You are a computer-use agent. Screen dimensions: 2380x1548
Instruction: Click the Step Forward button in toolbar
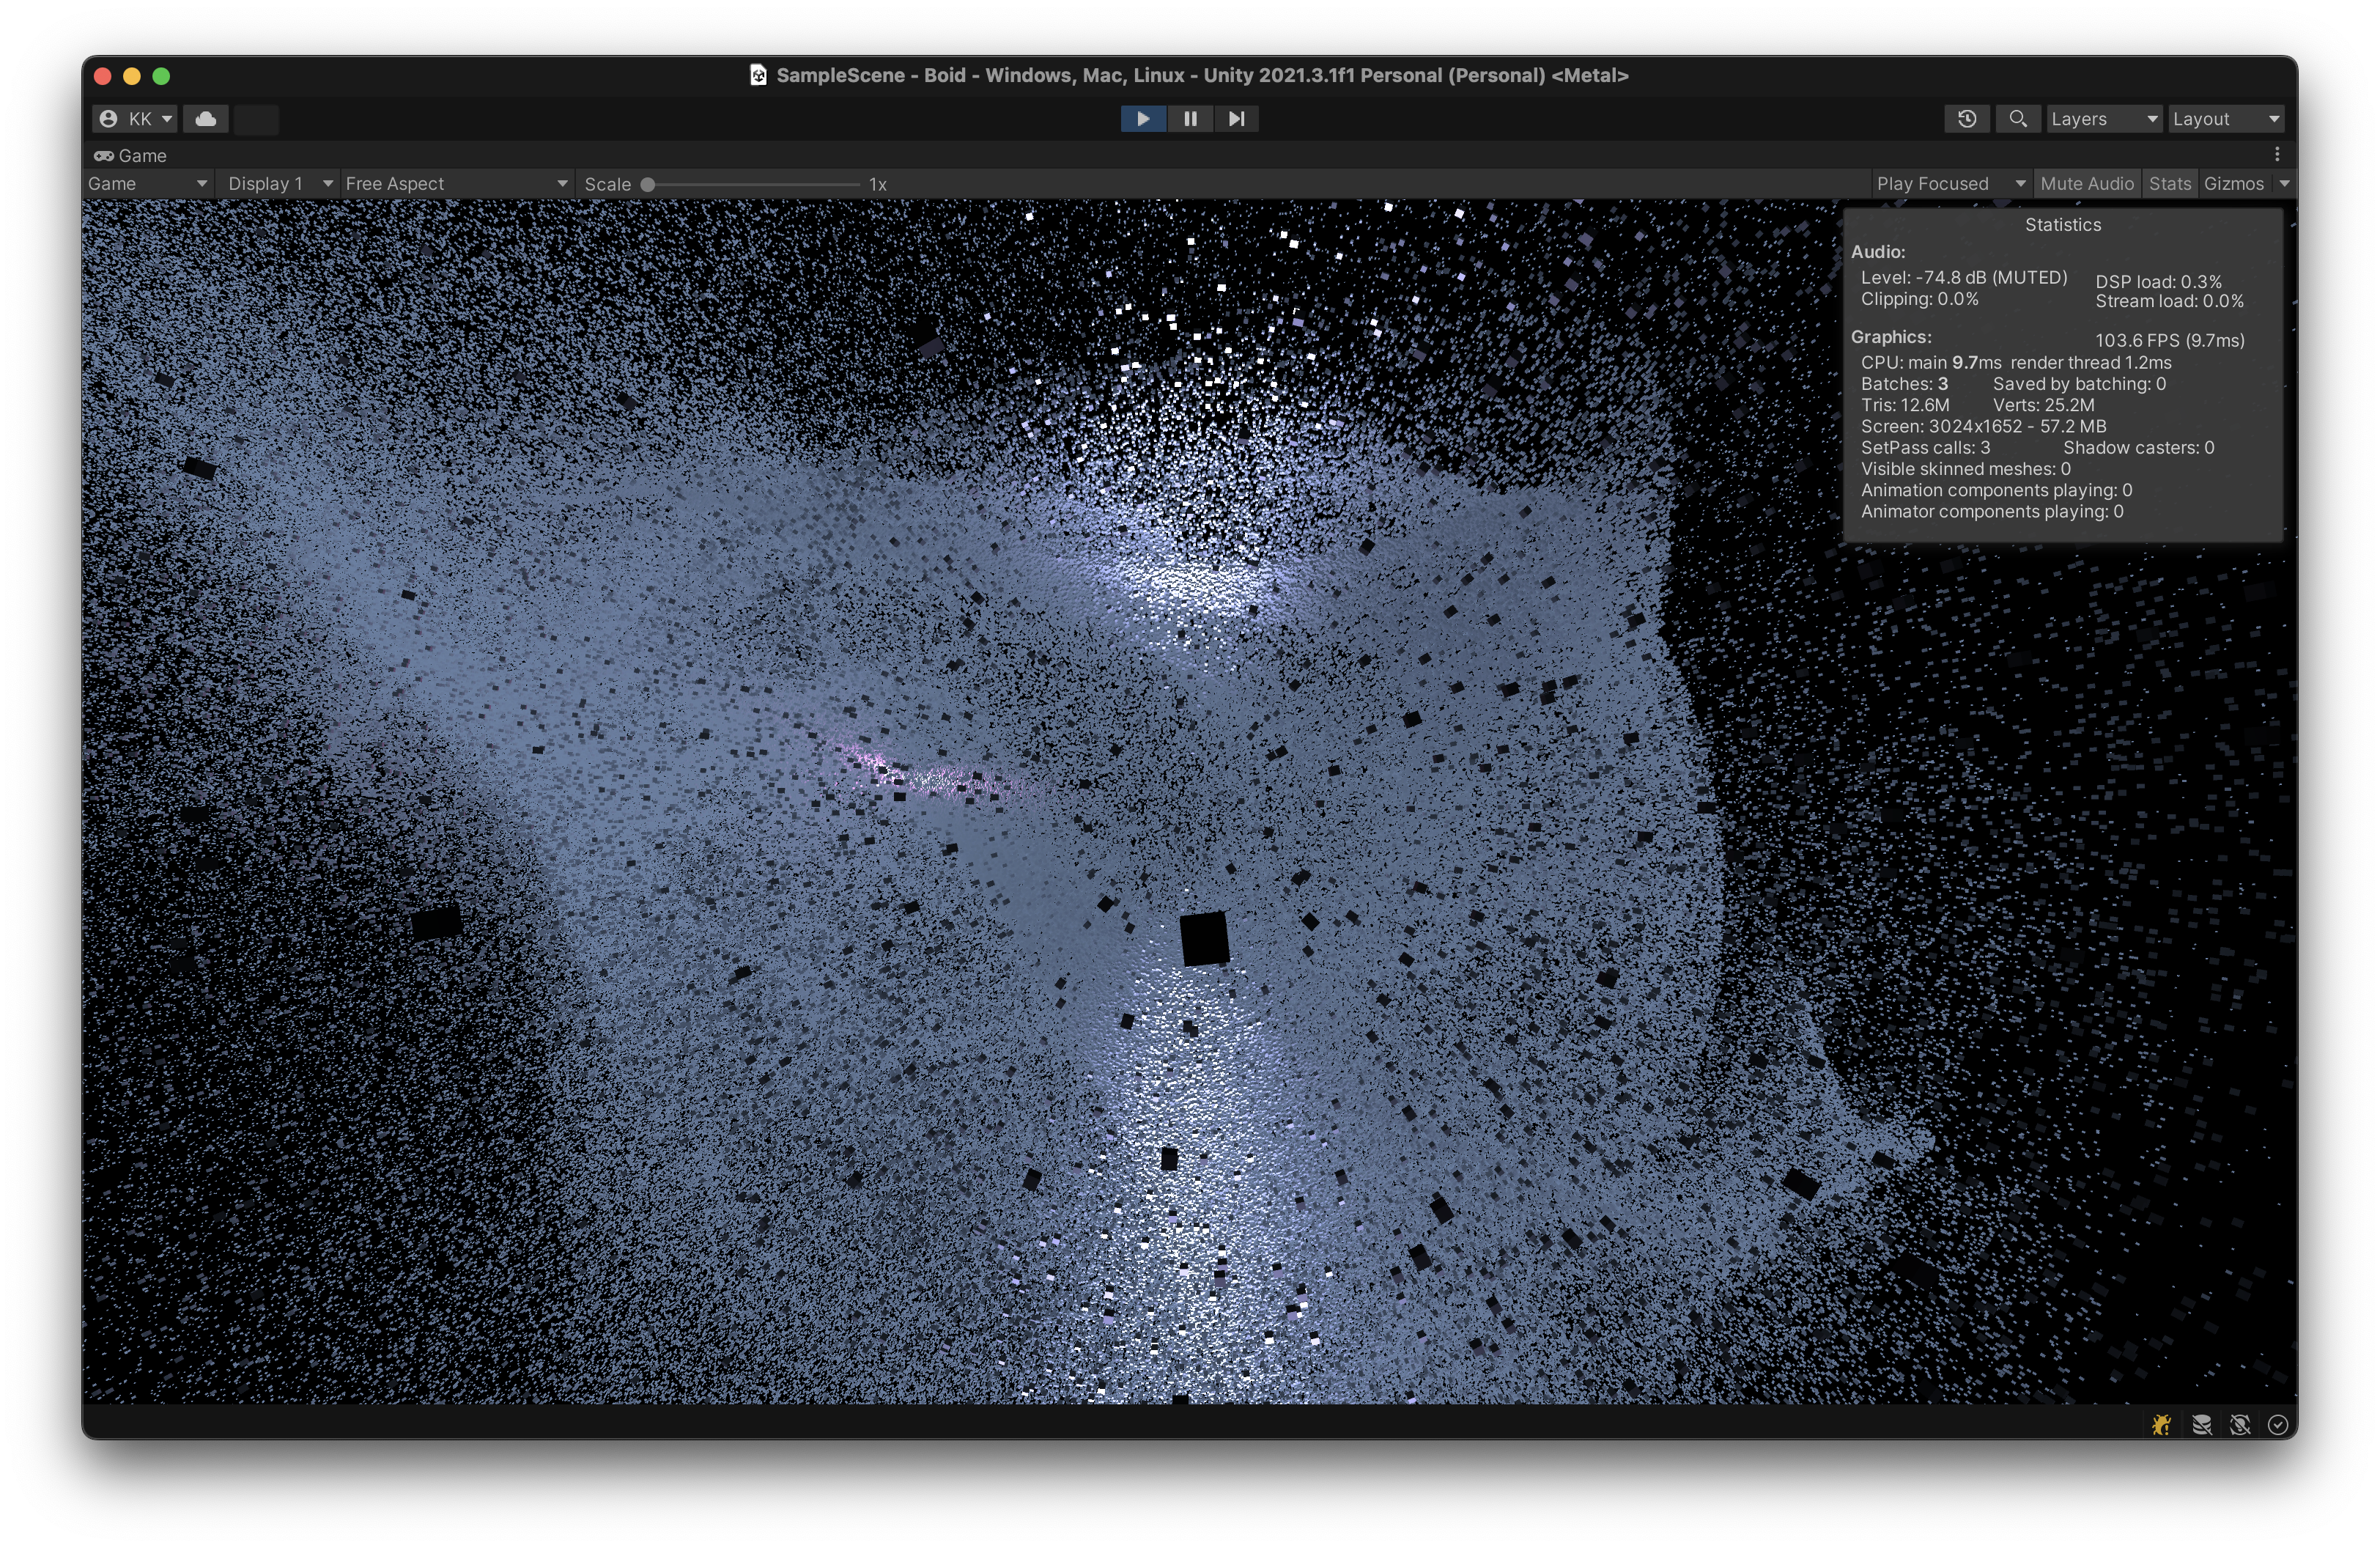[1237, 118]
